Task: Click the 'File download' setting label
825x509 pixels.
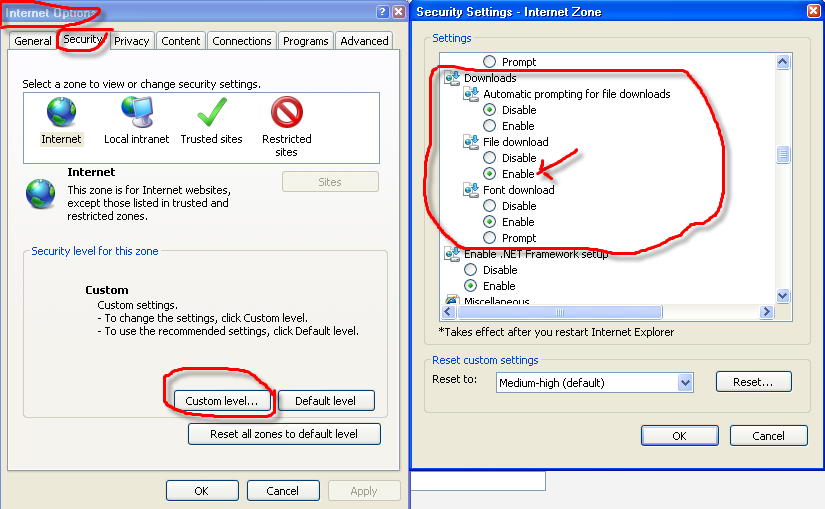Action: pos(516,142)
